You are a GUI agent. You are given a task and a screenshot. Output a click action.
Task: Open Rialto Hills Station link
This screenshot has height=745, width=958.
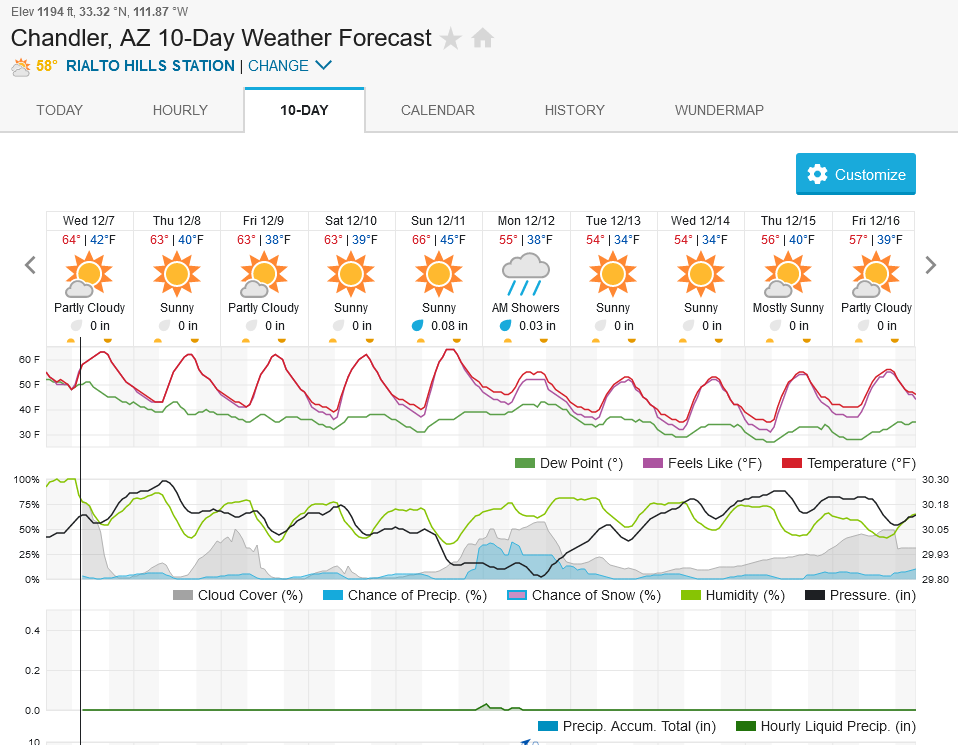(150, 66)
